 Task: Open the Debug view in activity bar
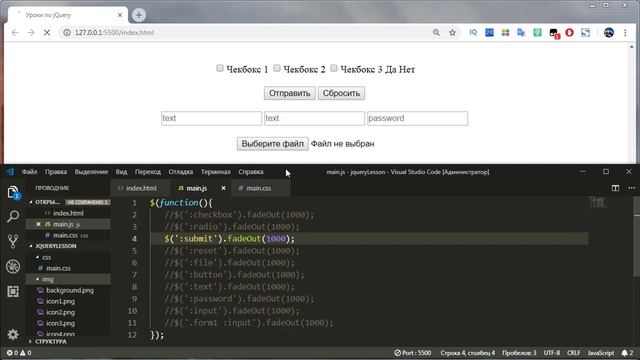pos(13,266)
